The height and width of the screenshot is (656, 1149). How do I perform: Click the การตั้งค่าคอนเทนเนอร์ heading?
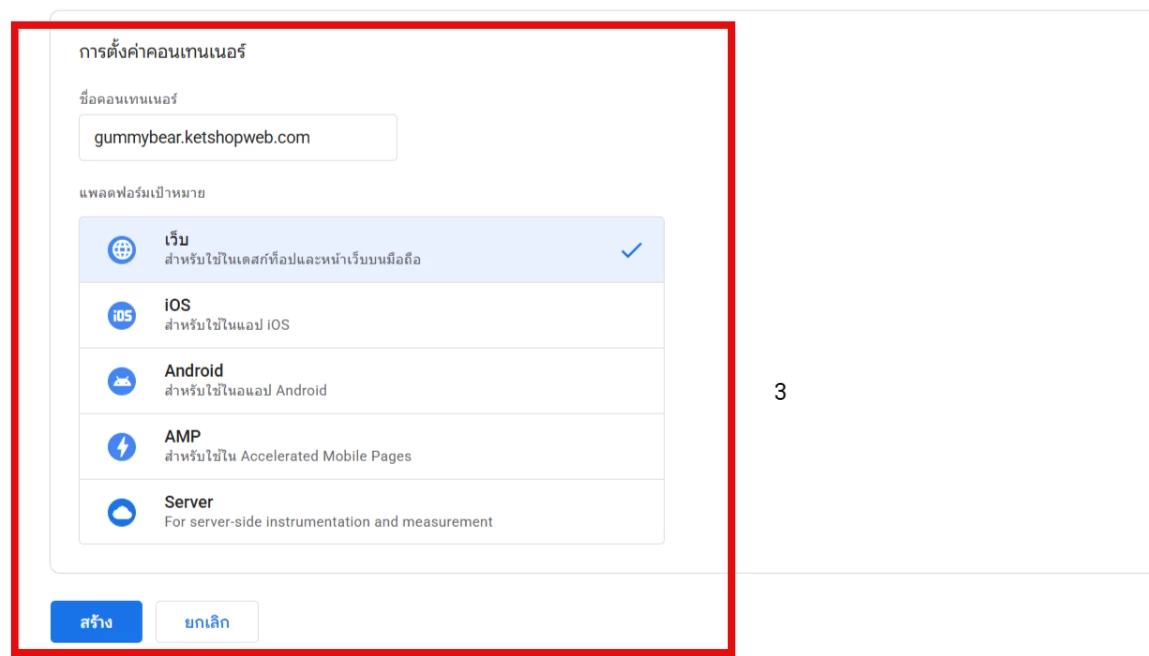click(x=162, y=52)
